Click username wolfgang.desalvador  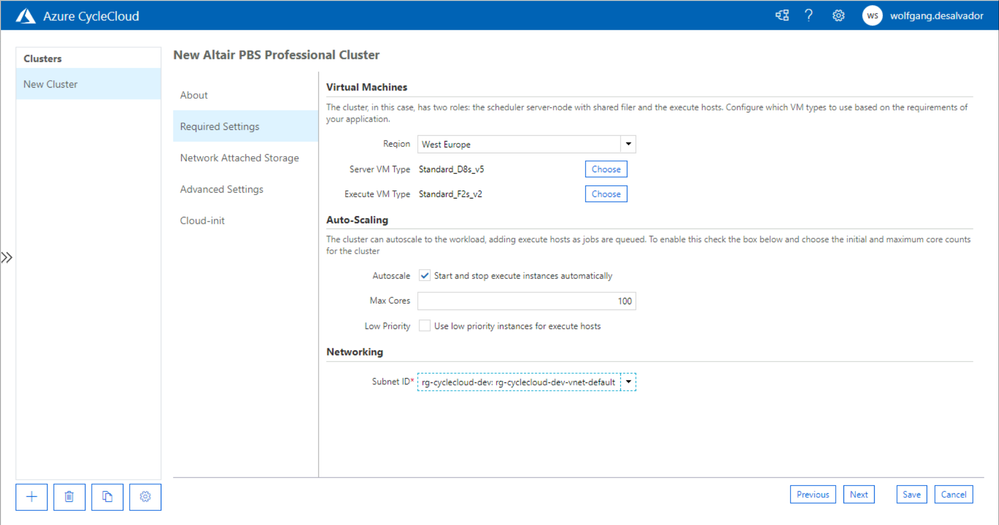(x=937, y=16)
